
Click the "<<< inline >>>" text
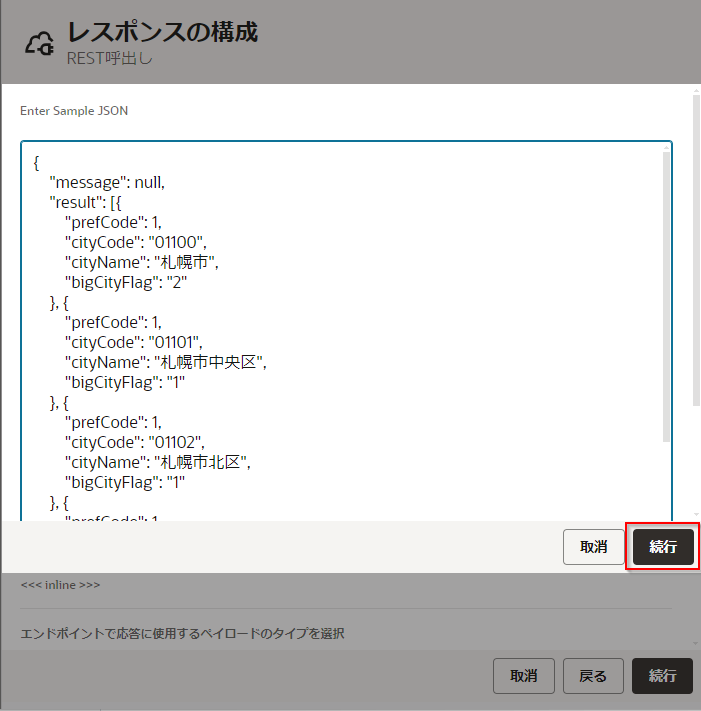pyautogui.click(x=61, y=584)
